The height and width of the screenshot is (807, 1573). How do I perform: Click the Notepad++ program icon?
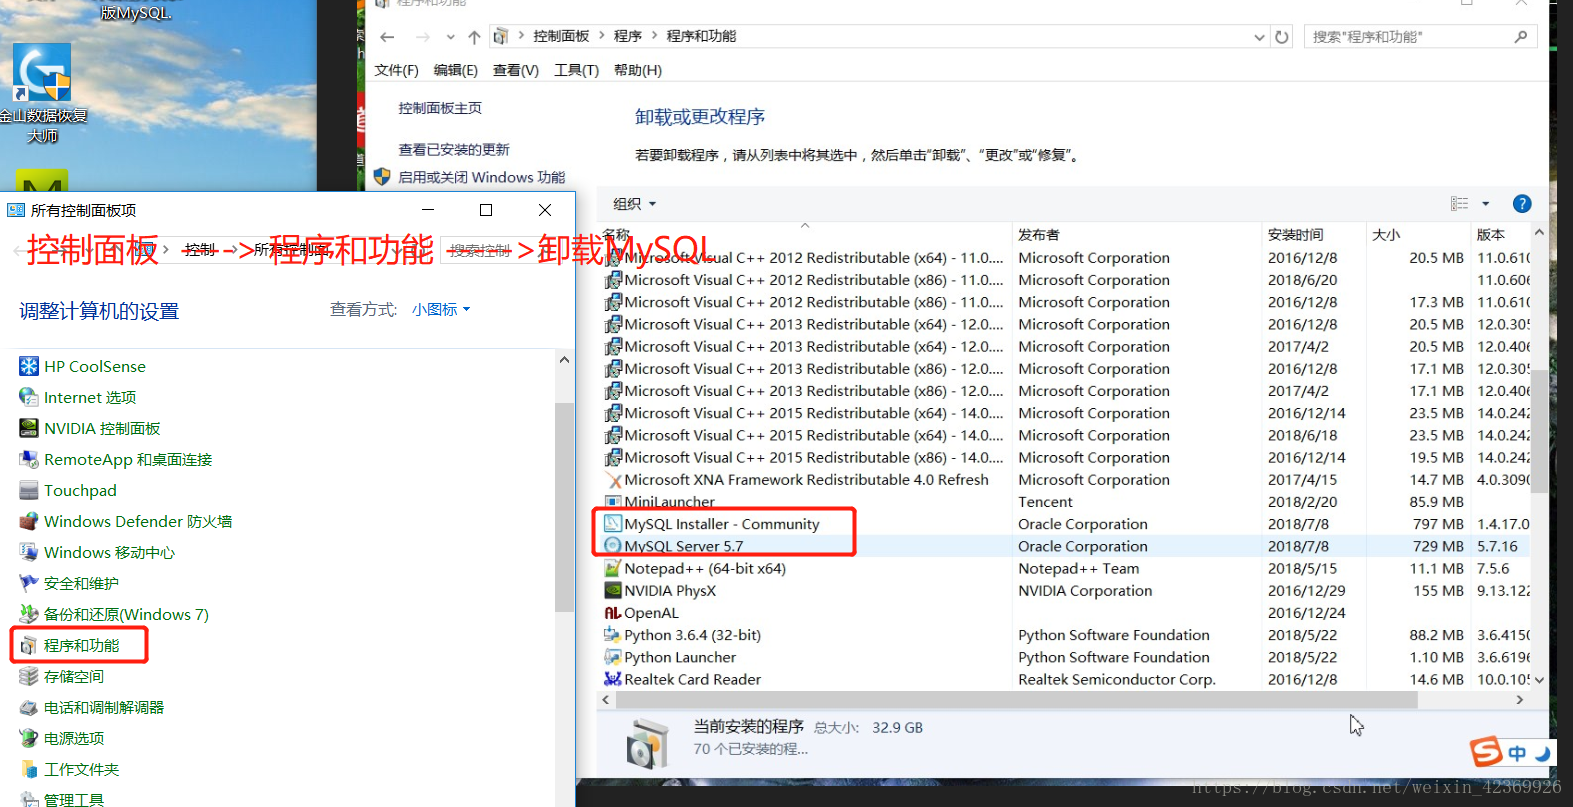coord(613,568)
